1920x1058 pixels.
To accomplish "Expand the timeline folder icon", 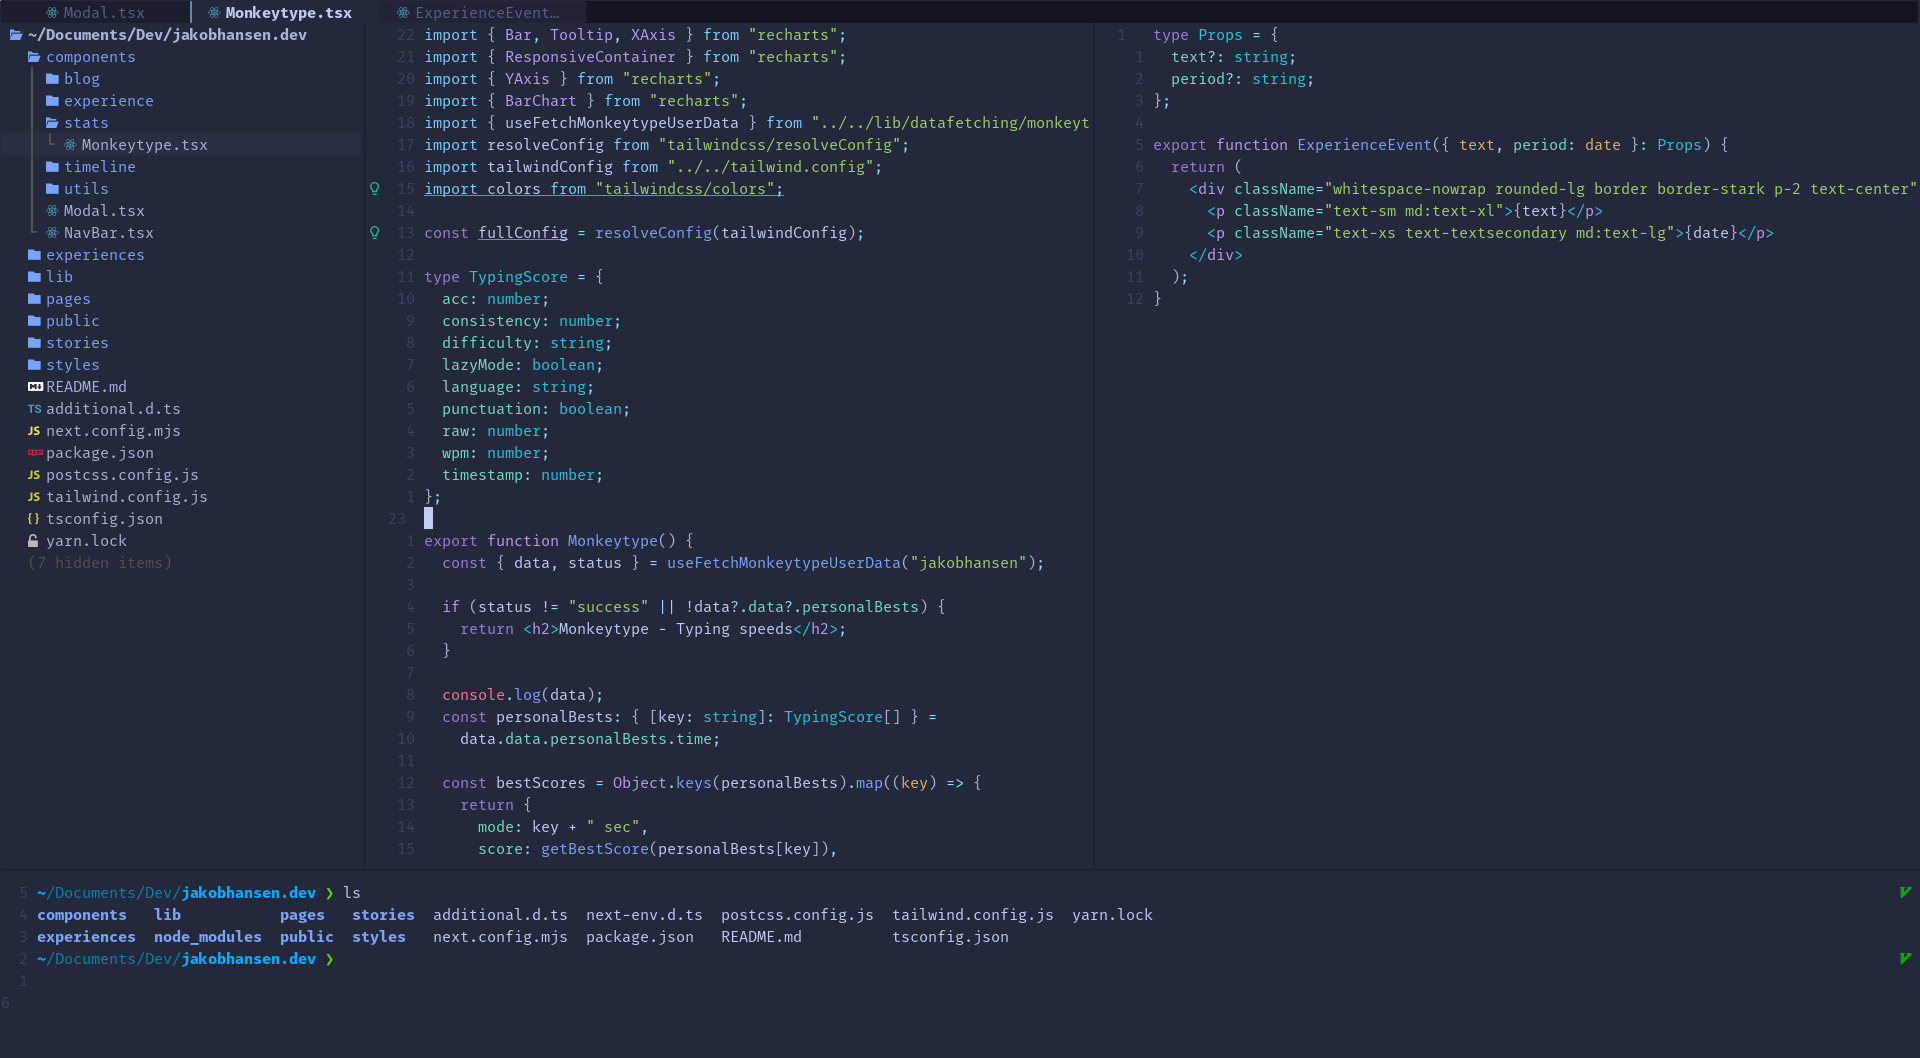I will tap(52, 167).
